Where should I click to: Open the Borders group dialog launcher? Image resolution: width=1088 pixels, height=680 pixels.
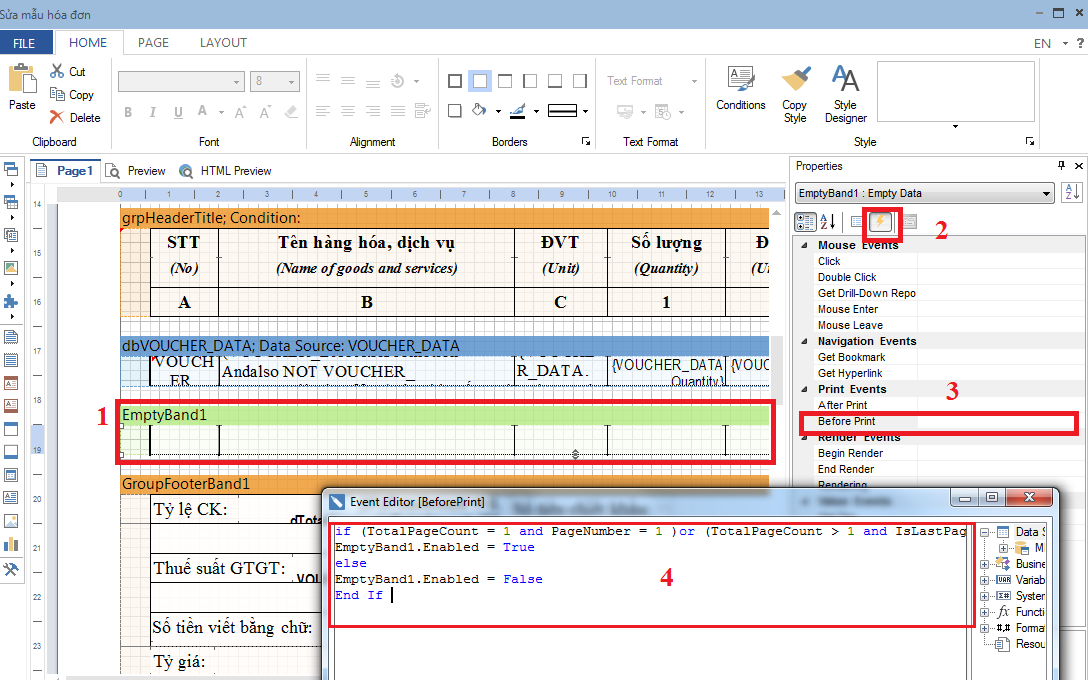(x=586, y=142)
